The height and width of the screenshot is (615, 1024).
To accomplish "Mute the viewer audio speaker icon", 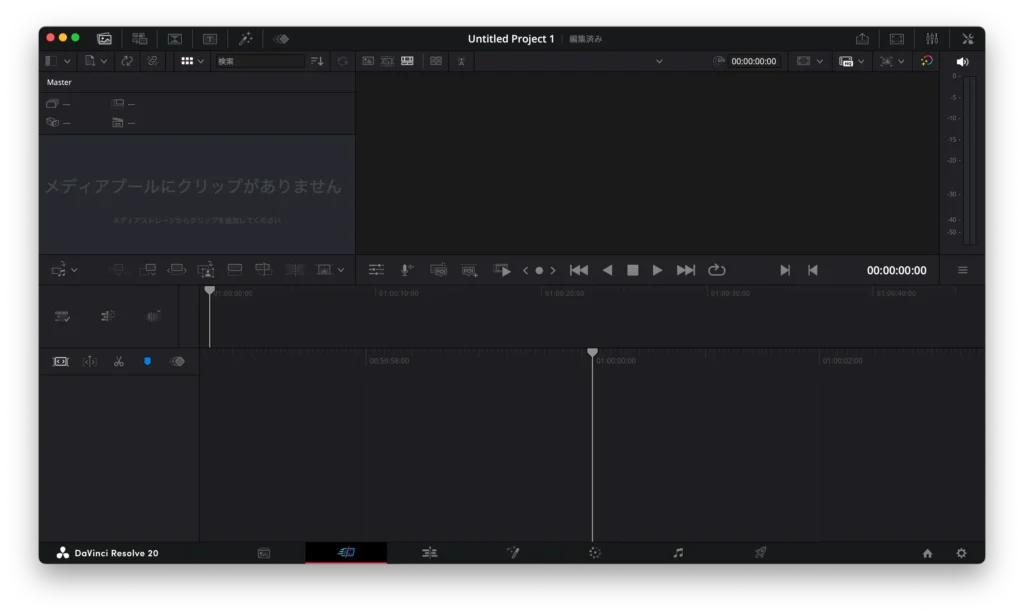I will (963, 60).
